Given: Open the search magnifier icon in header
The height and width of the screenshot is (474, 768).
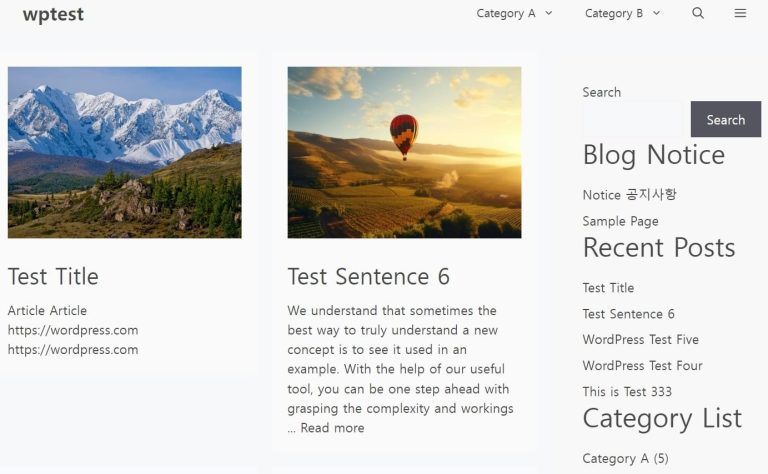Looking at the screenshot, I should click(698, 13).
